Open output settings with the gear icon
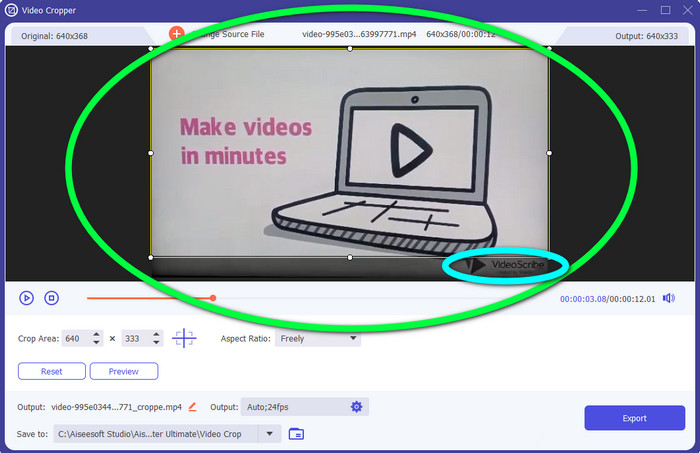Screen dimensions: 700x453 [x=356, y=407]
